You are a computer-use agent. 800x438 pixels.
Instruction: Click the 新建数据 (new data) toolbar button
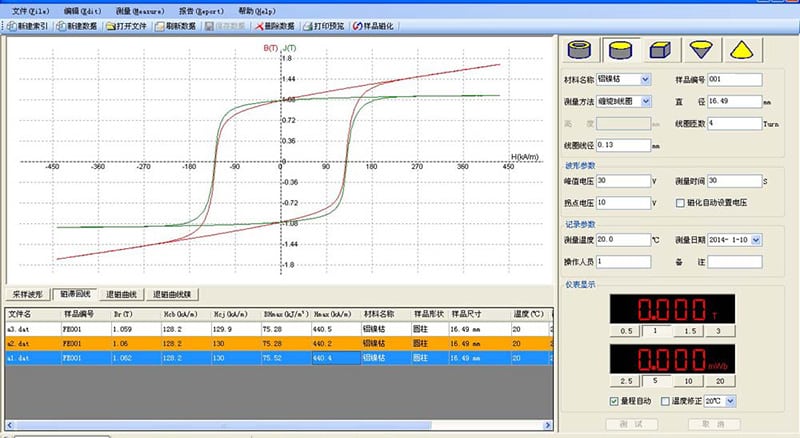point(77,26)
